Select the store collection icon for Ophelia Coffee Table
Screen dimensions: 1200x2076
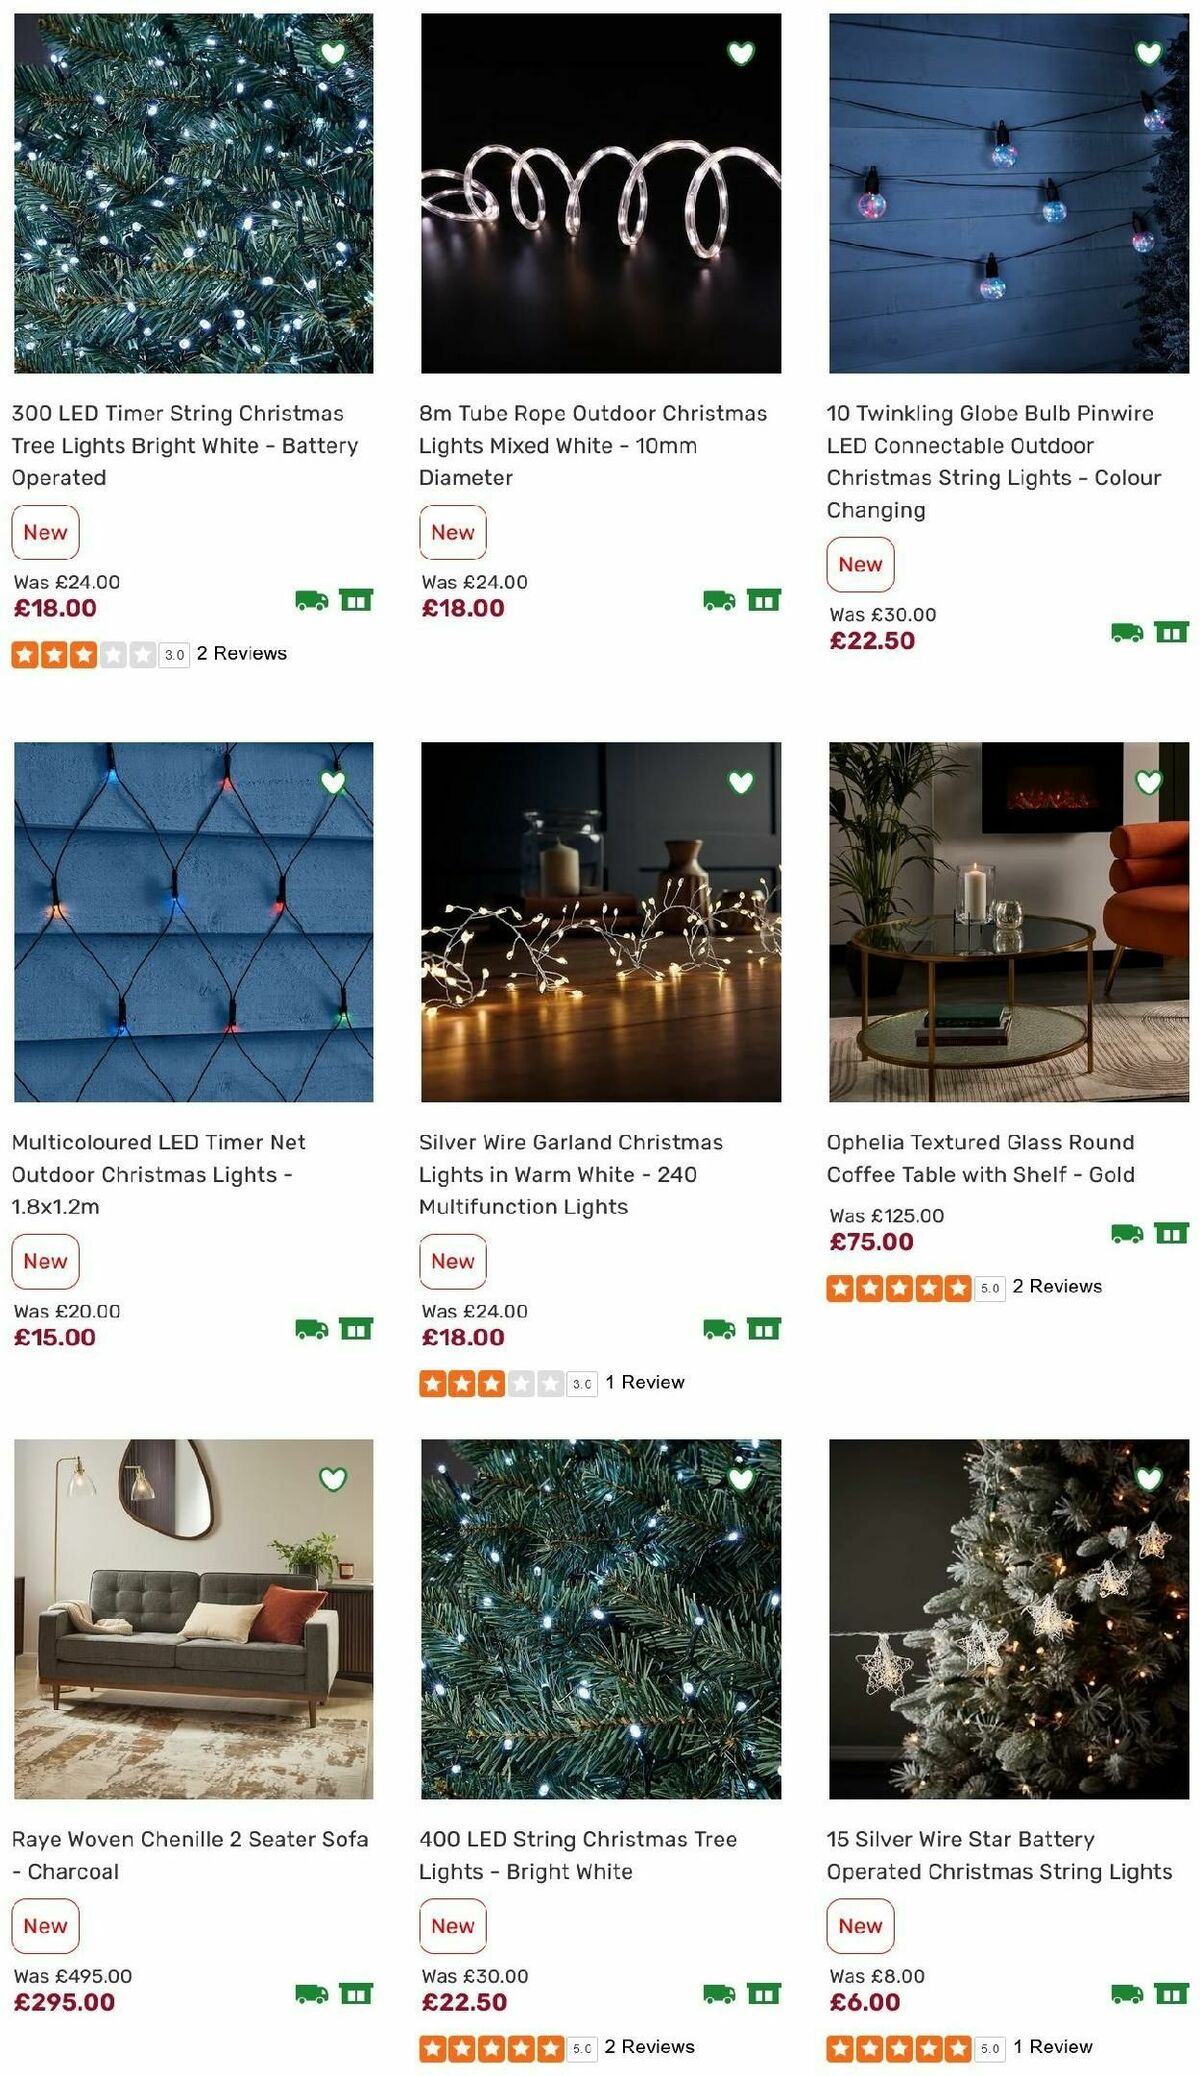pyautogui.click(x=1173, y=1234)
